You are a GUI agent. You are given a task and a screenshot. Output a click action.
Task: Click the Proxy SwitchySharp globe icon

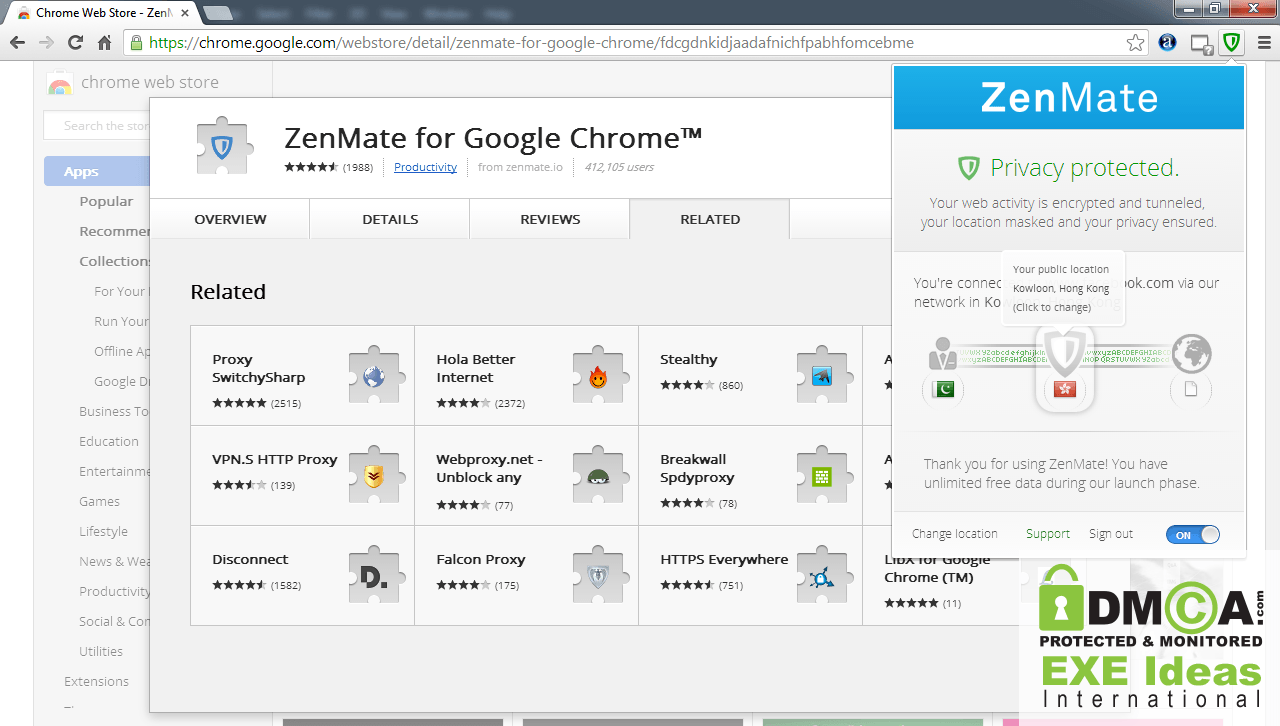(373, 377)
